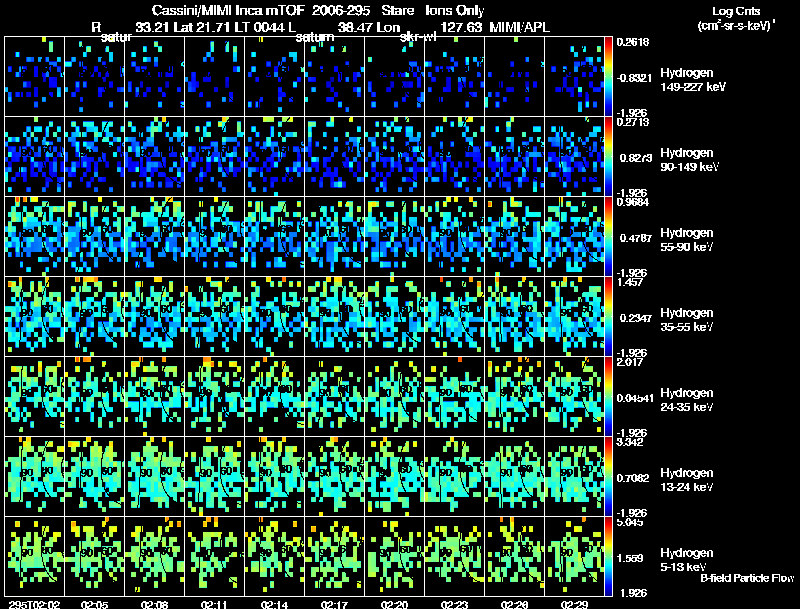The height and width of the screenshot is (609, 800).
Task: Click the 5-13 keV panel at 02:05
Action: click(94, 556)
